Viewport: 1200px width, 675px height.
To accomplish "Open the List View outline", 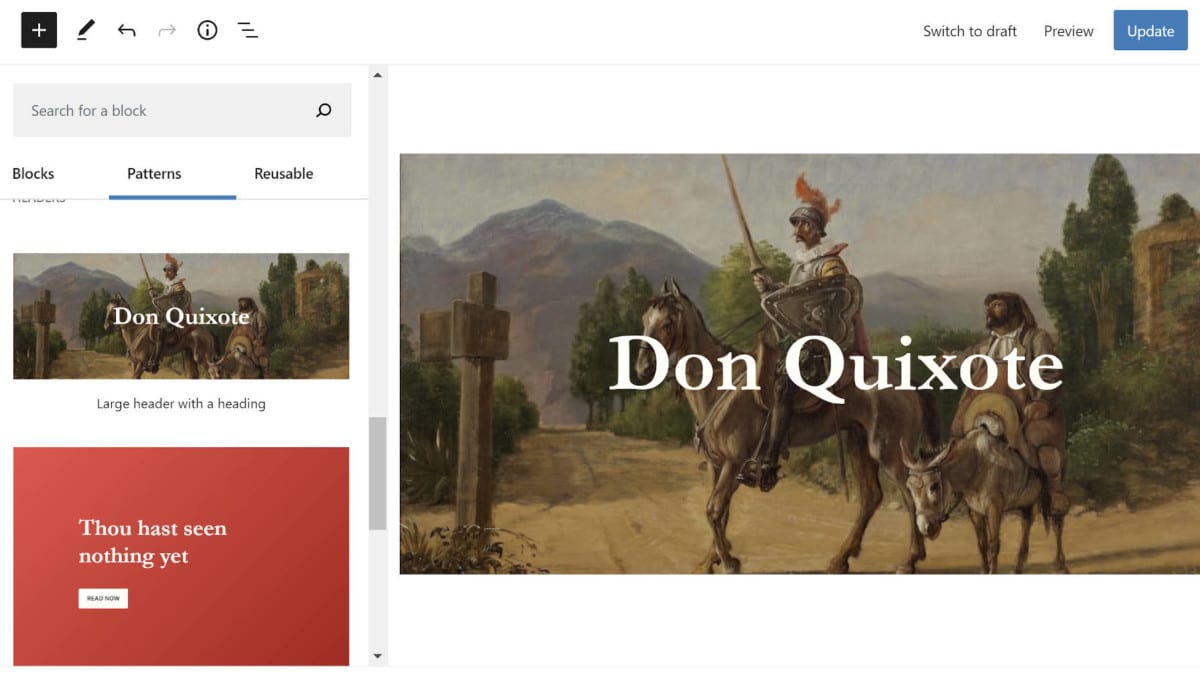I will pyautogui.click(x=248, y=30).
